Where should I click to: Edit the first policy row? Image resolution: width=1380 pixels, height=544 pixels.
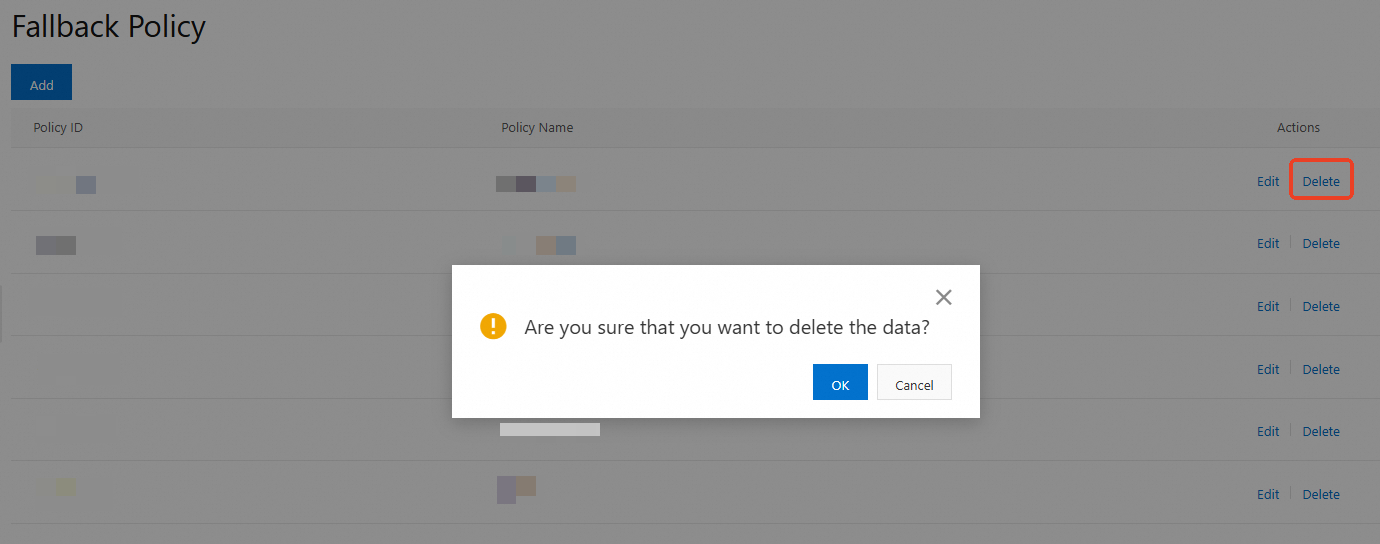[1268, 181]
